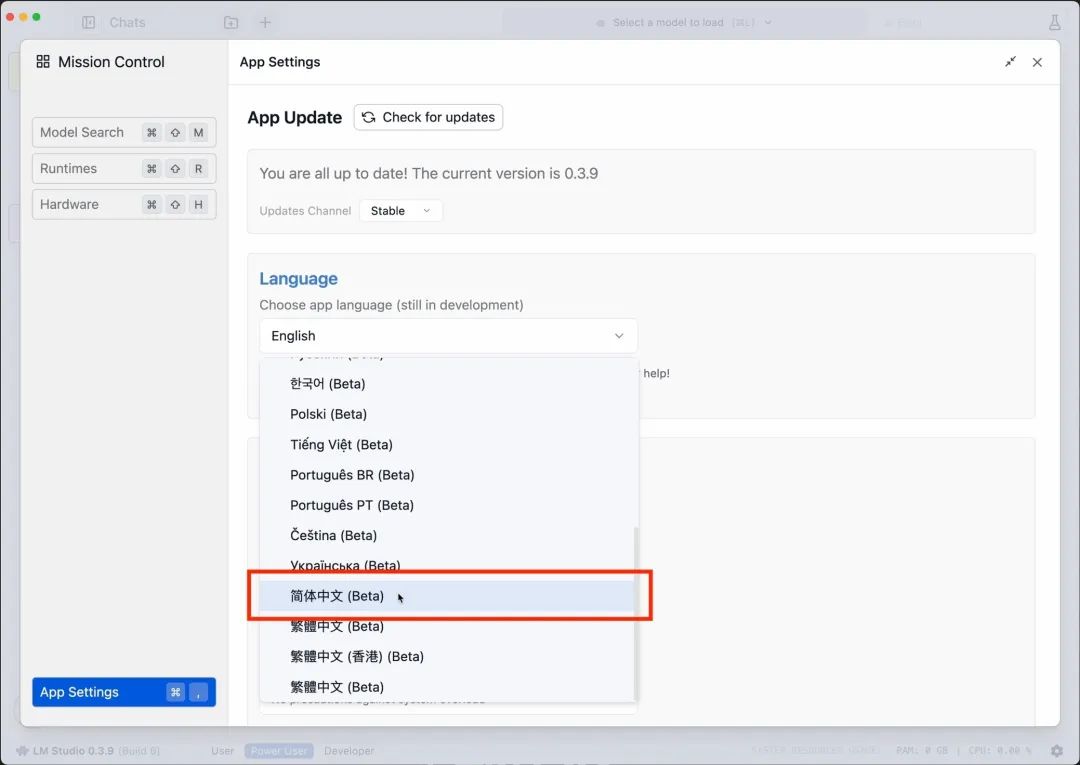1080x765 pixels.
Task: Click the CPU usage readout in status bar
Action: 1000,751
